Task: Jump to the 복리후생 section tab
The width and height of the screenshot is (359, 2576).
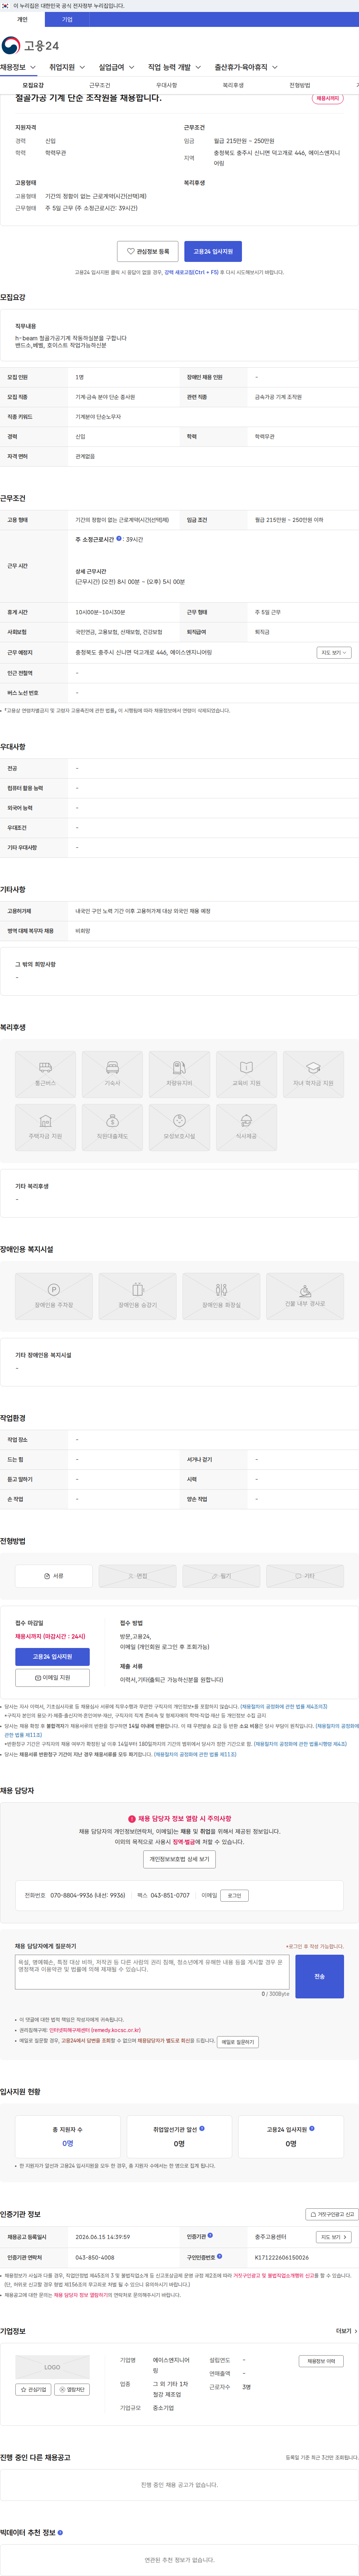Action: tap(233, 85)
